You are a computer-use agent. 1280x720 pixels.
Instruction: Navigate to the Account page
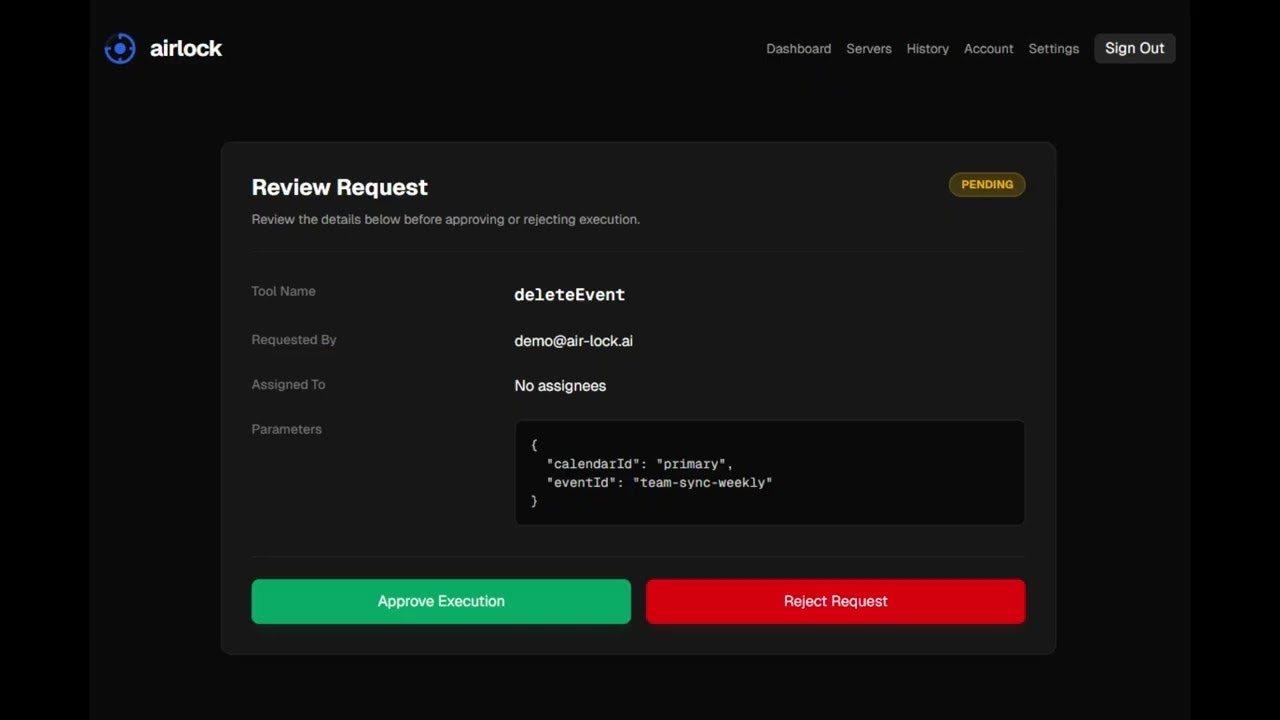point(989,48)
